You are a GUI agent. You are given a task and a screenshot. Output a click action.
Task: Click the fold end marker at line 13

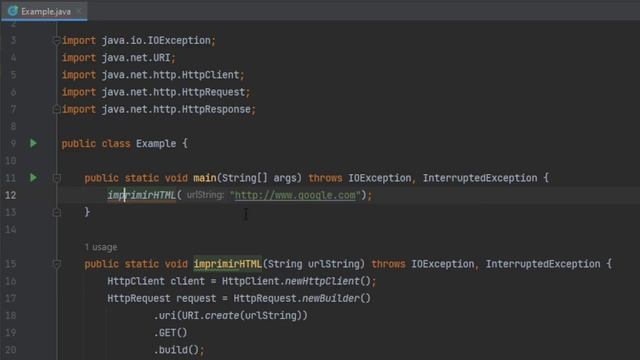coord(56,212)
